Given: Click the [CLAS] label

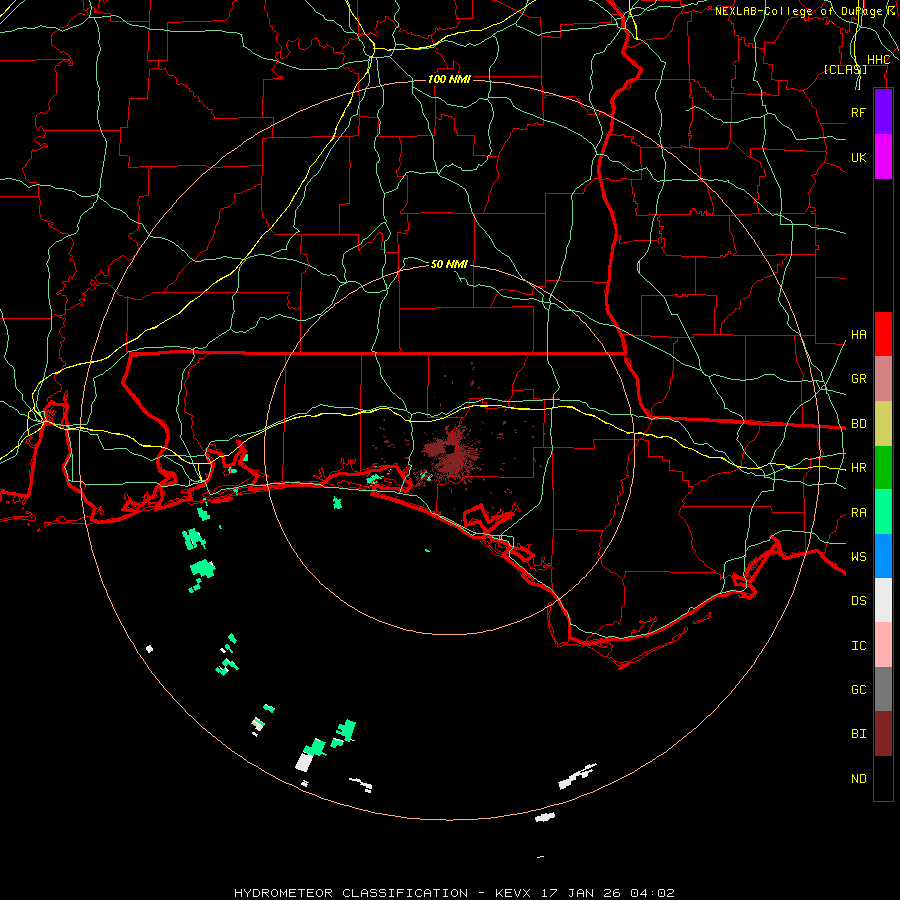Looking at the screenshot, I should tap(845, 69).
